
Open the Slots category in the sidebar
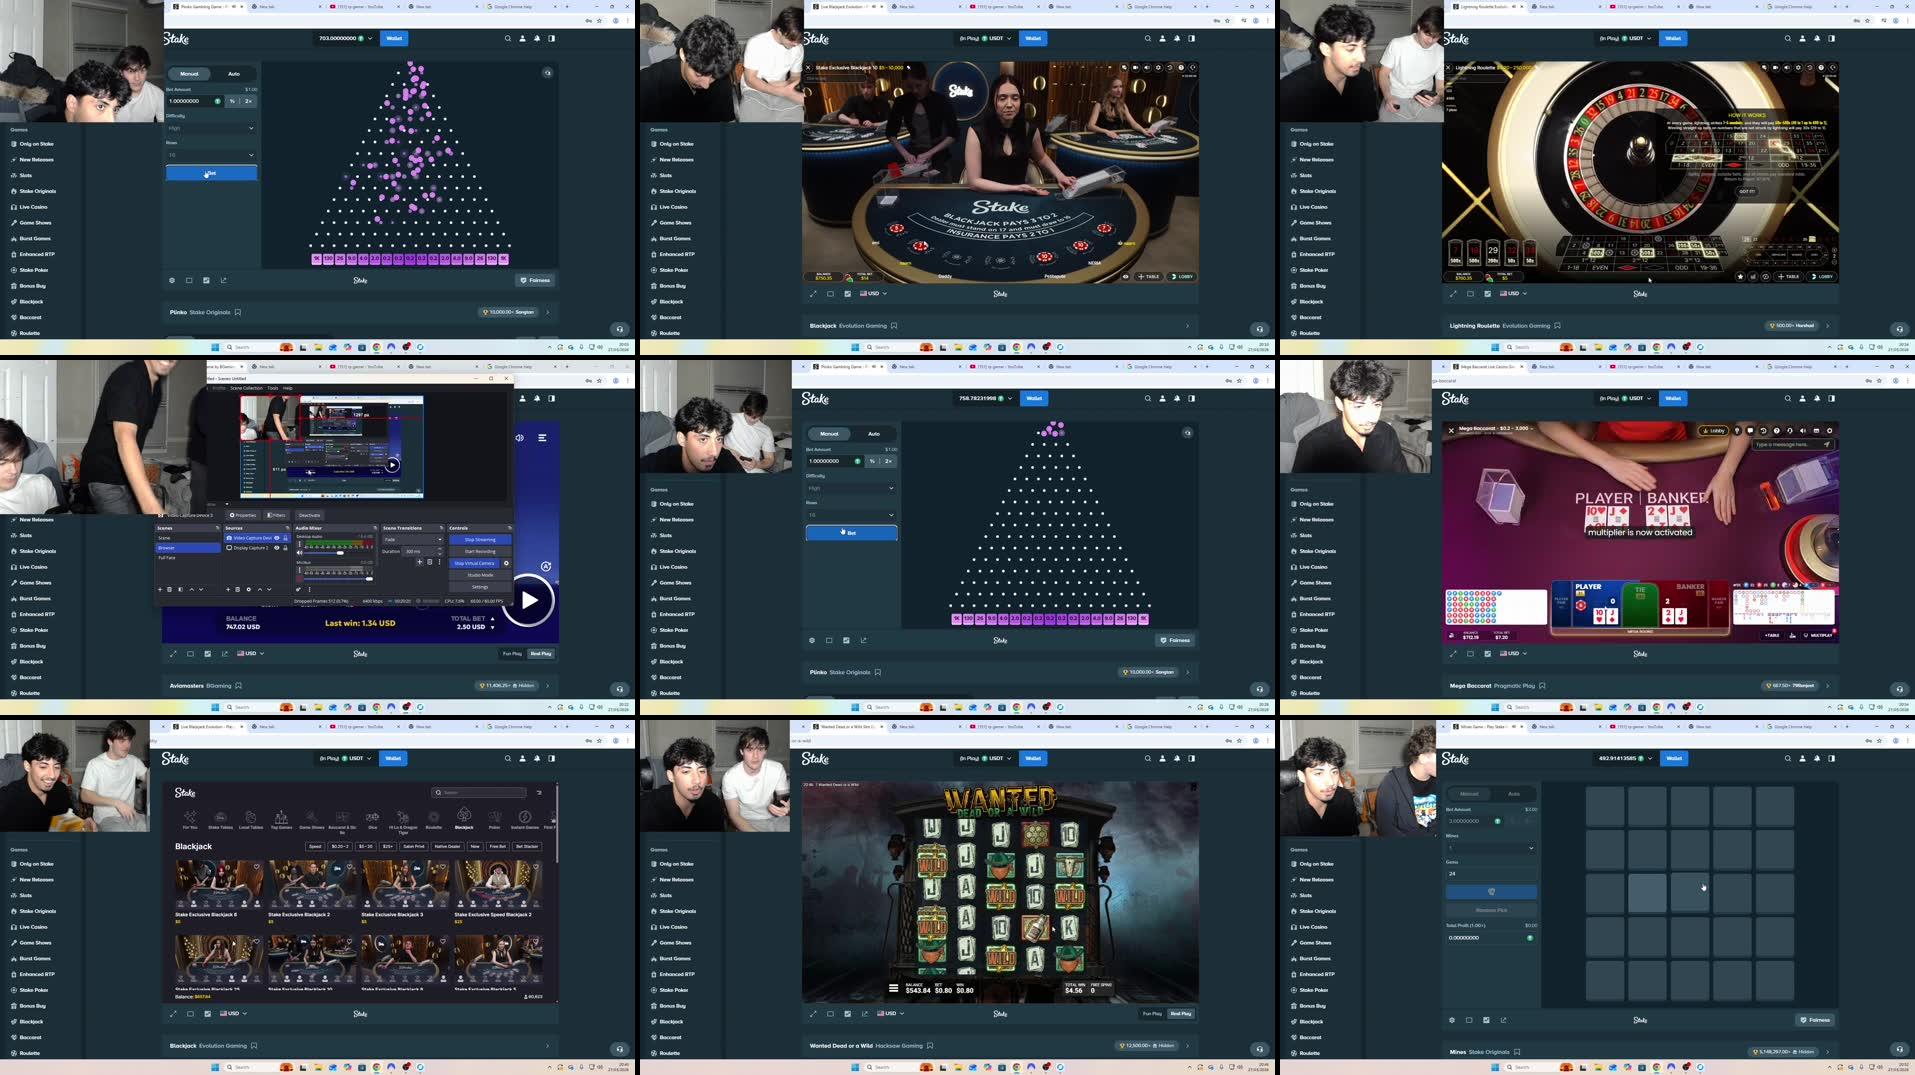tap(24, 175)
